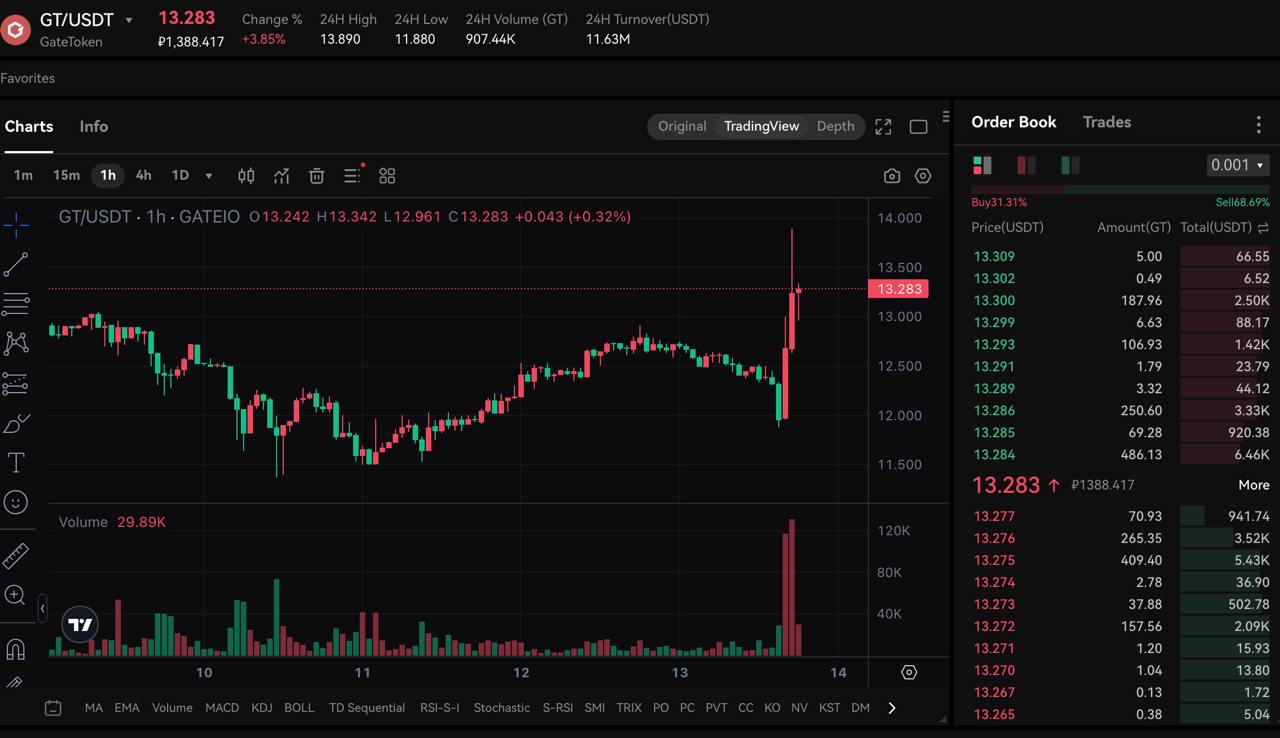Open the indicators icon in toolbar
The image size is (1280, 738).
click(282, 176)
